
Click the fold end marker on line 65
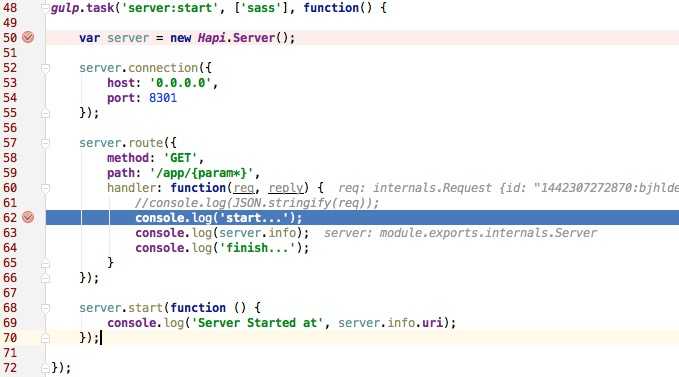tap(45, 263)
